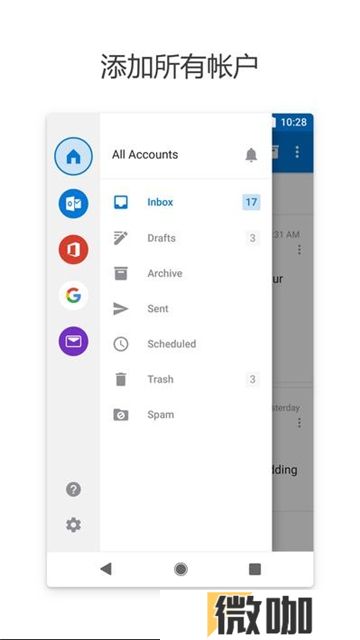Click the Sent paper-plane icon
Viewport: 360px width, 640px height.
tap(120, 309)
